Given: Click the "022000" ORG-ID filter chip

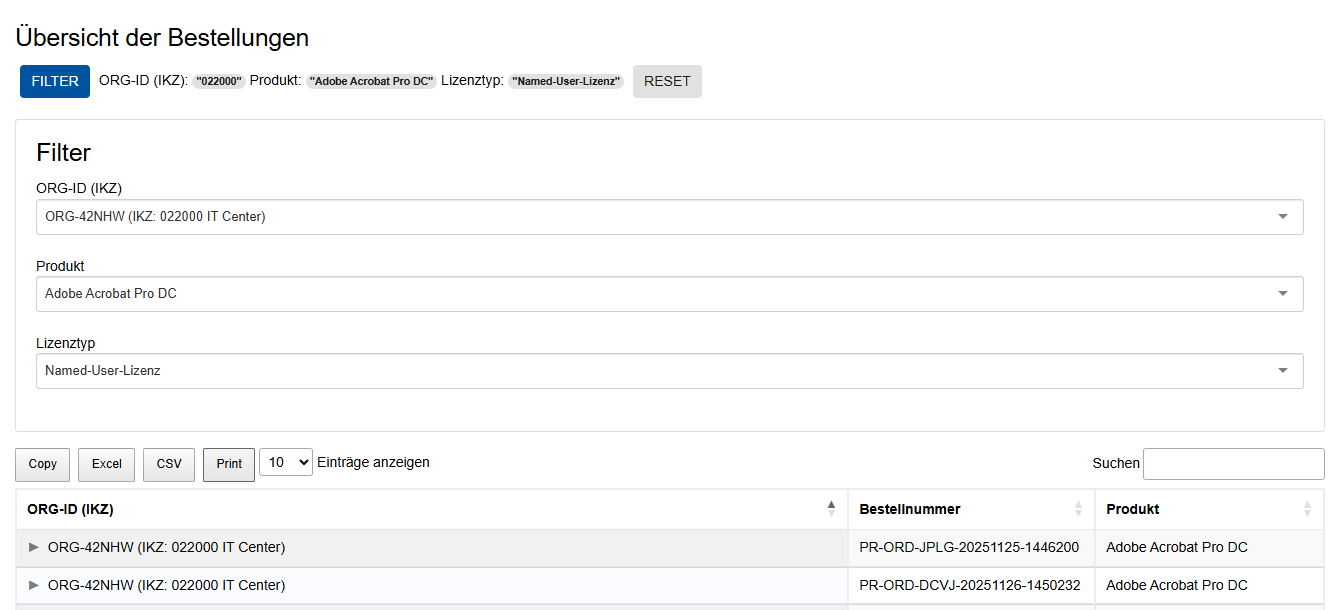Looking at the screenshot, I should 219,82.
